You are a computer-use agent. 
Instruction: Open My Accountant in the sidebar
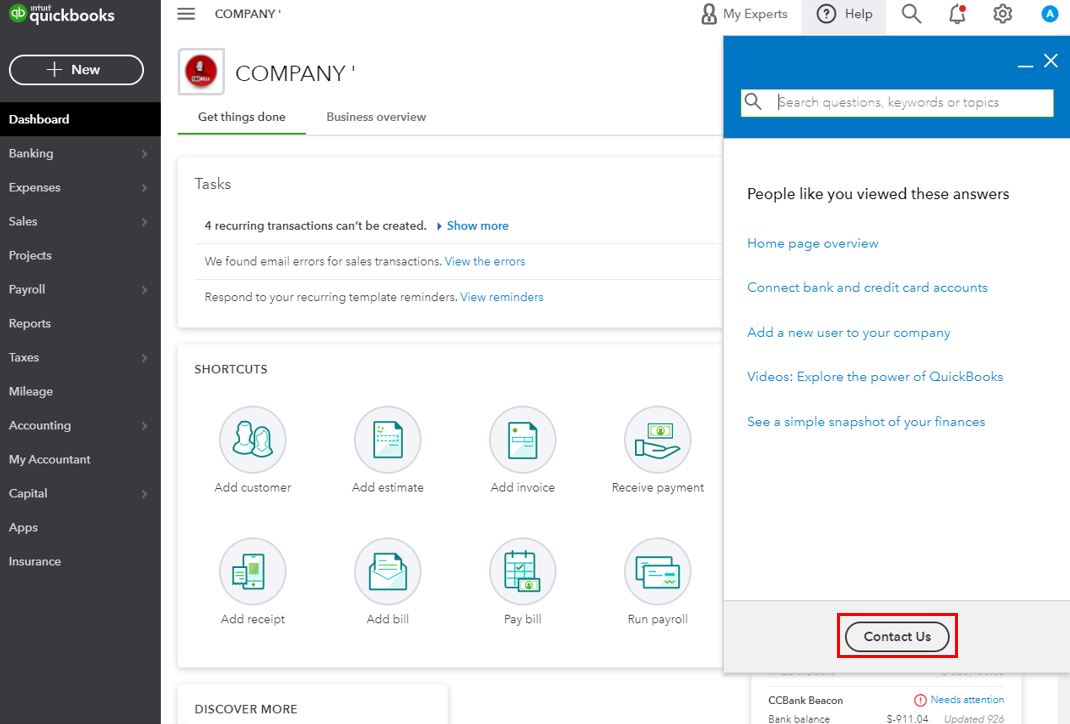coord(81,459)
